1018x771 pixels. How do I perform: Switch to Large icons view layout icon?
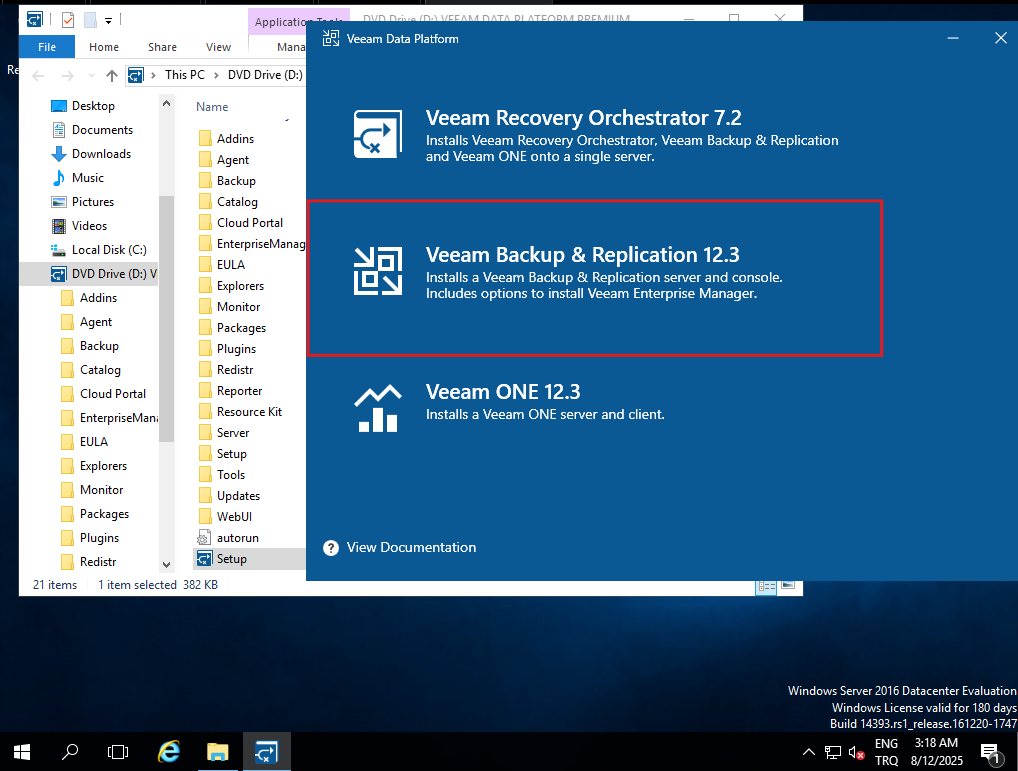[x=788, y=586]
